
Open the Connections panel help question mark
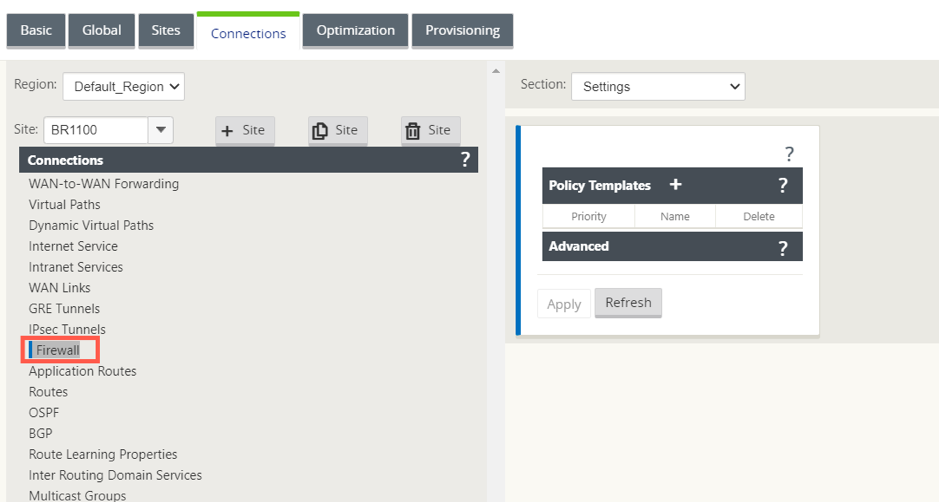tap(465, 160)
